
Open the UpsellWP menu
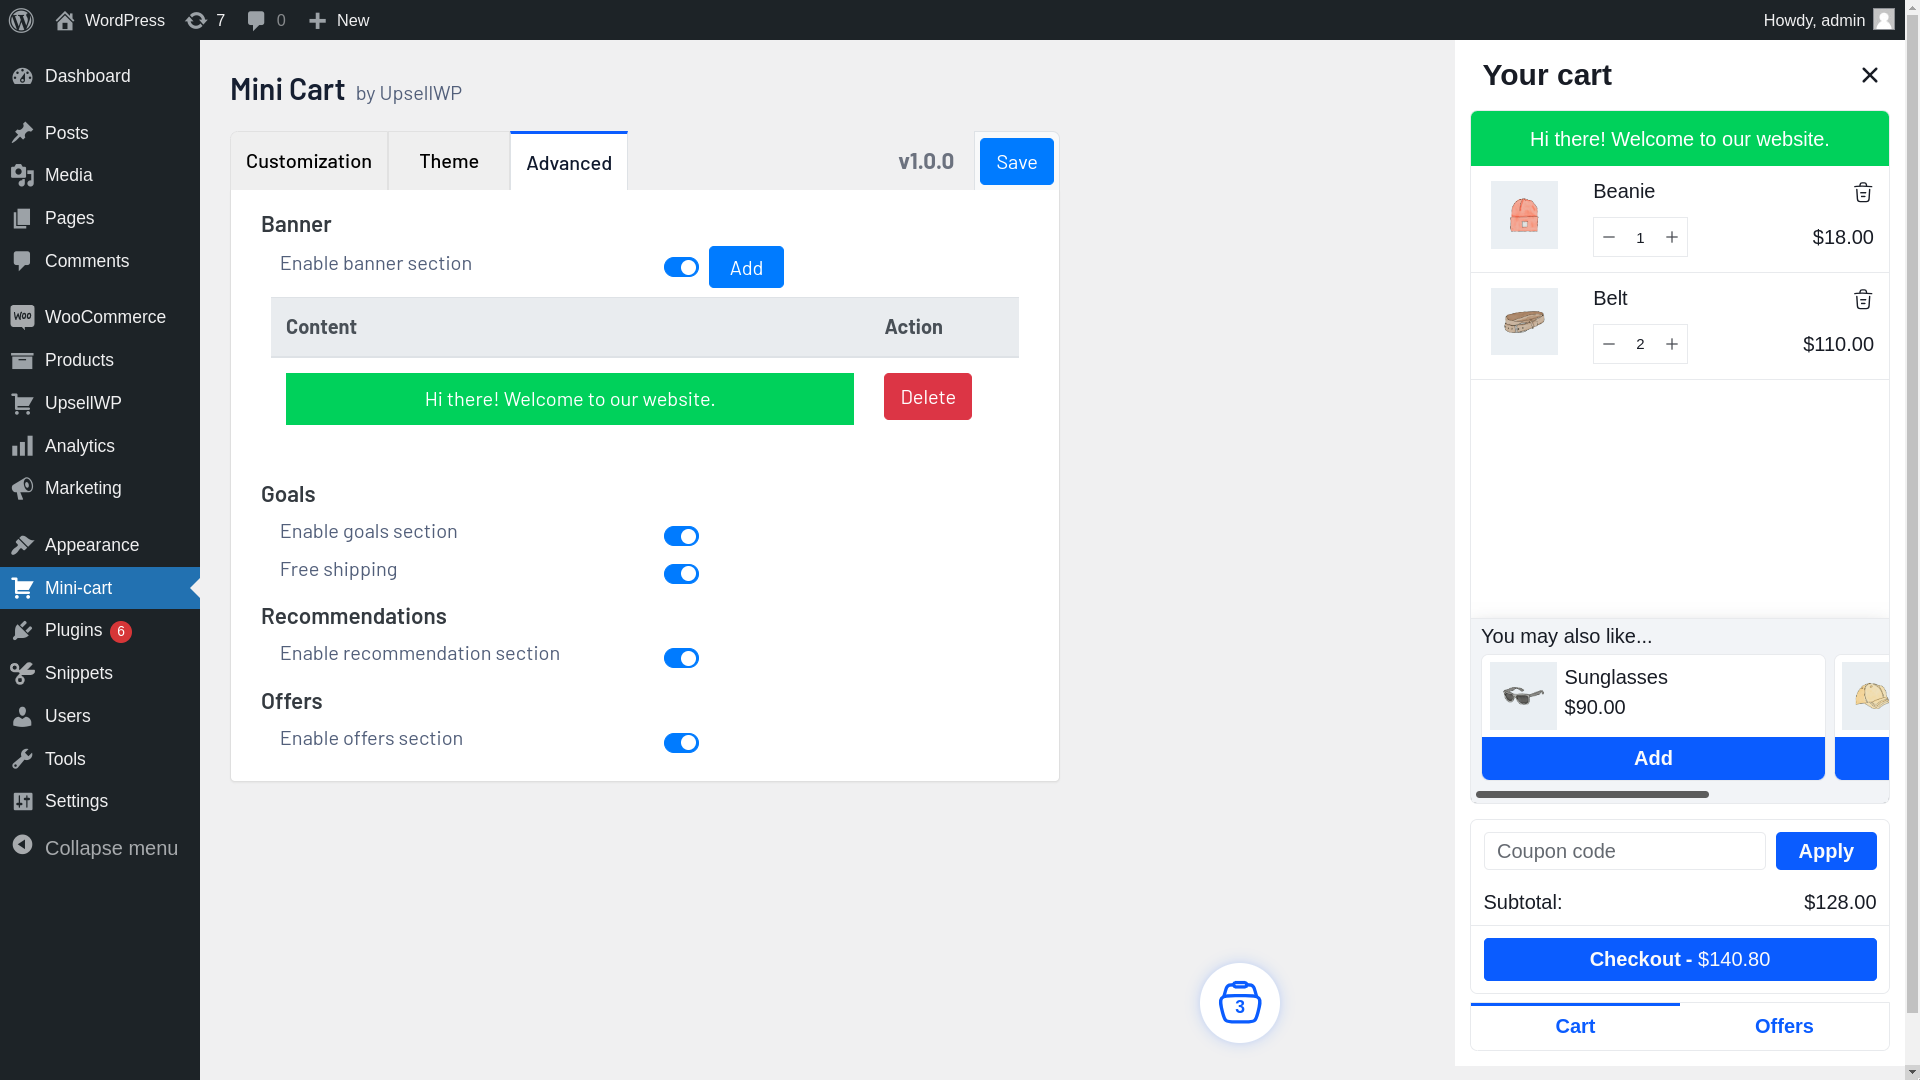pos(100,403)
